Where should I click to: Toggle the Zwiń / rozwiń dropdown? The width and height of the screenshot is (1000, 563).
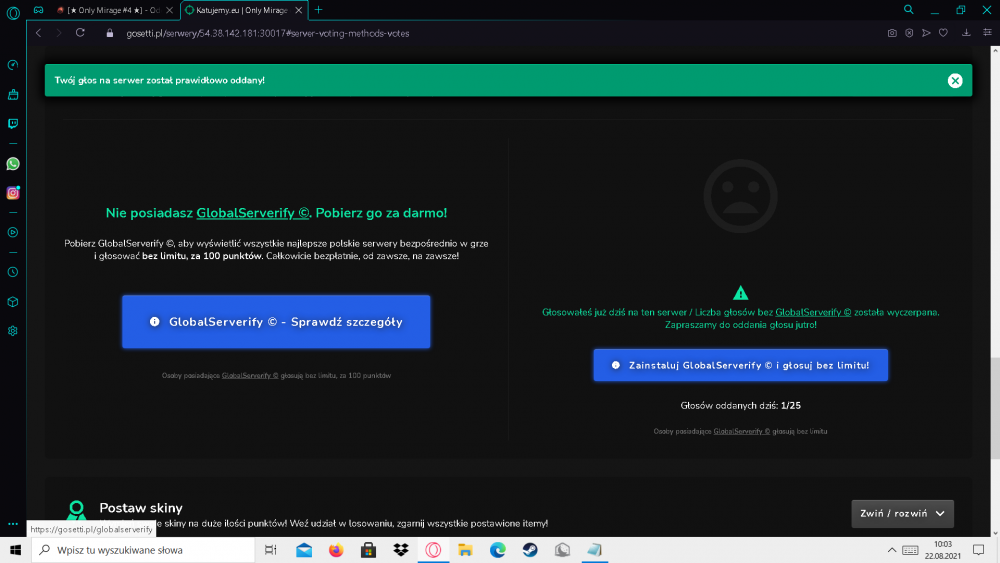(x=902, y=513)
